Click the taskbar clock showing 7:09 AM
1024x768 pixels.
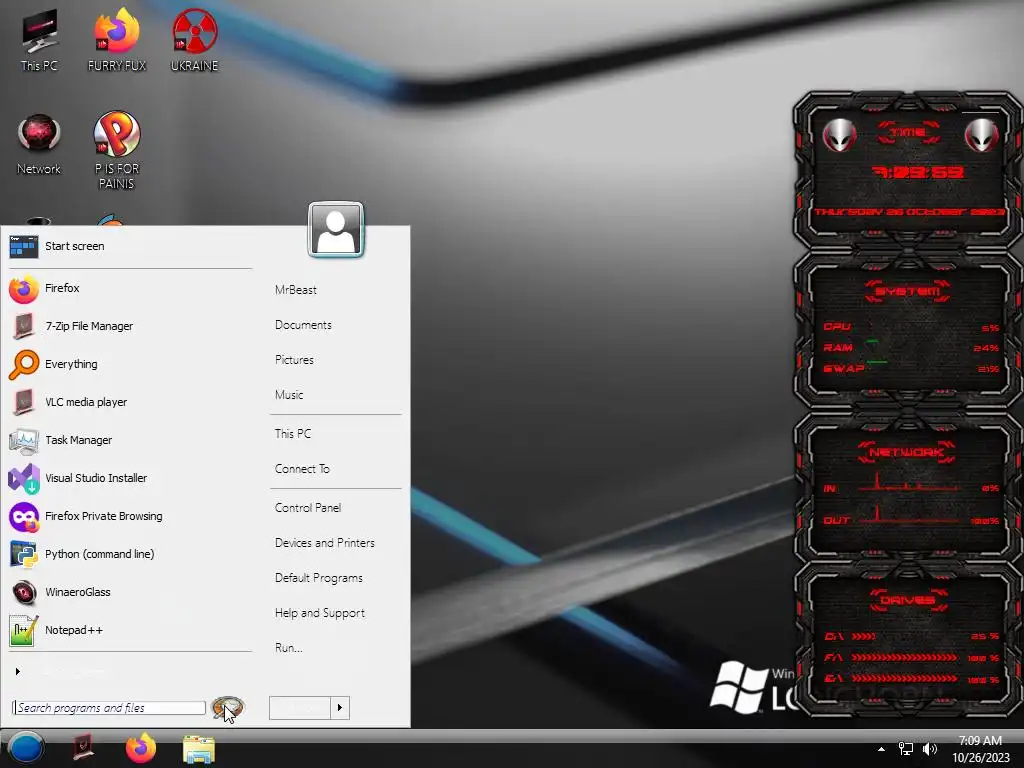(x=980, y=741)
